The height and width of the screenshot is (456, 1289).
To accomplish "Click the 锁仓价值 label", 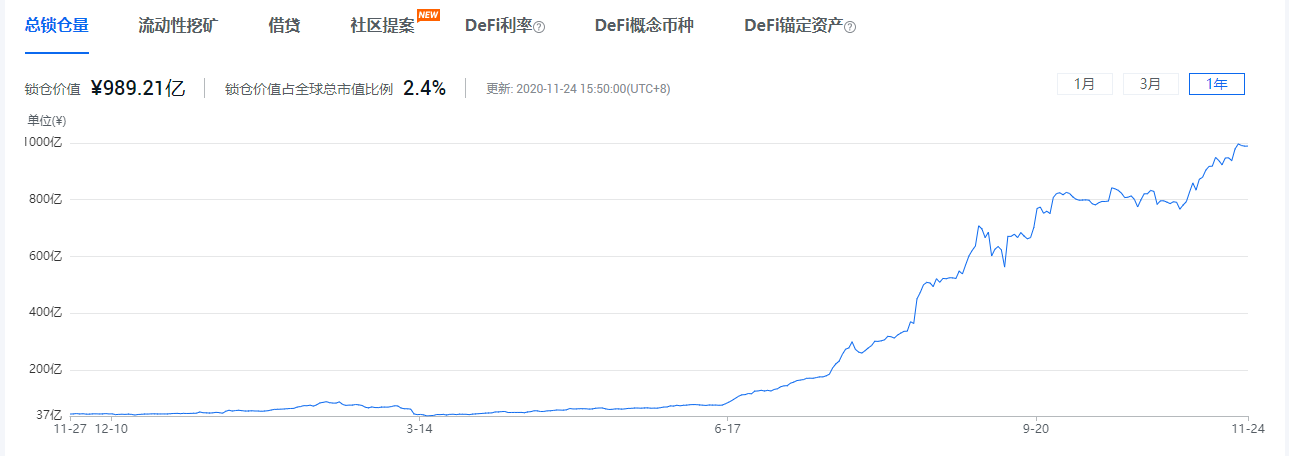I will coord(52,89).
